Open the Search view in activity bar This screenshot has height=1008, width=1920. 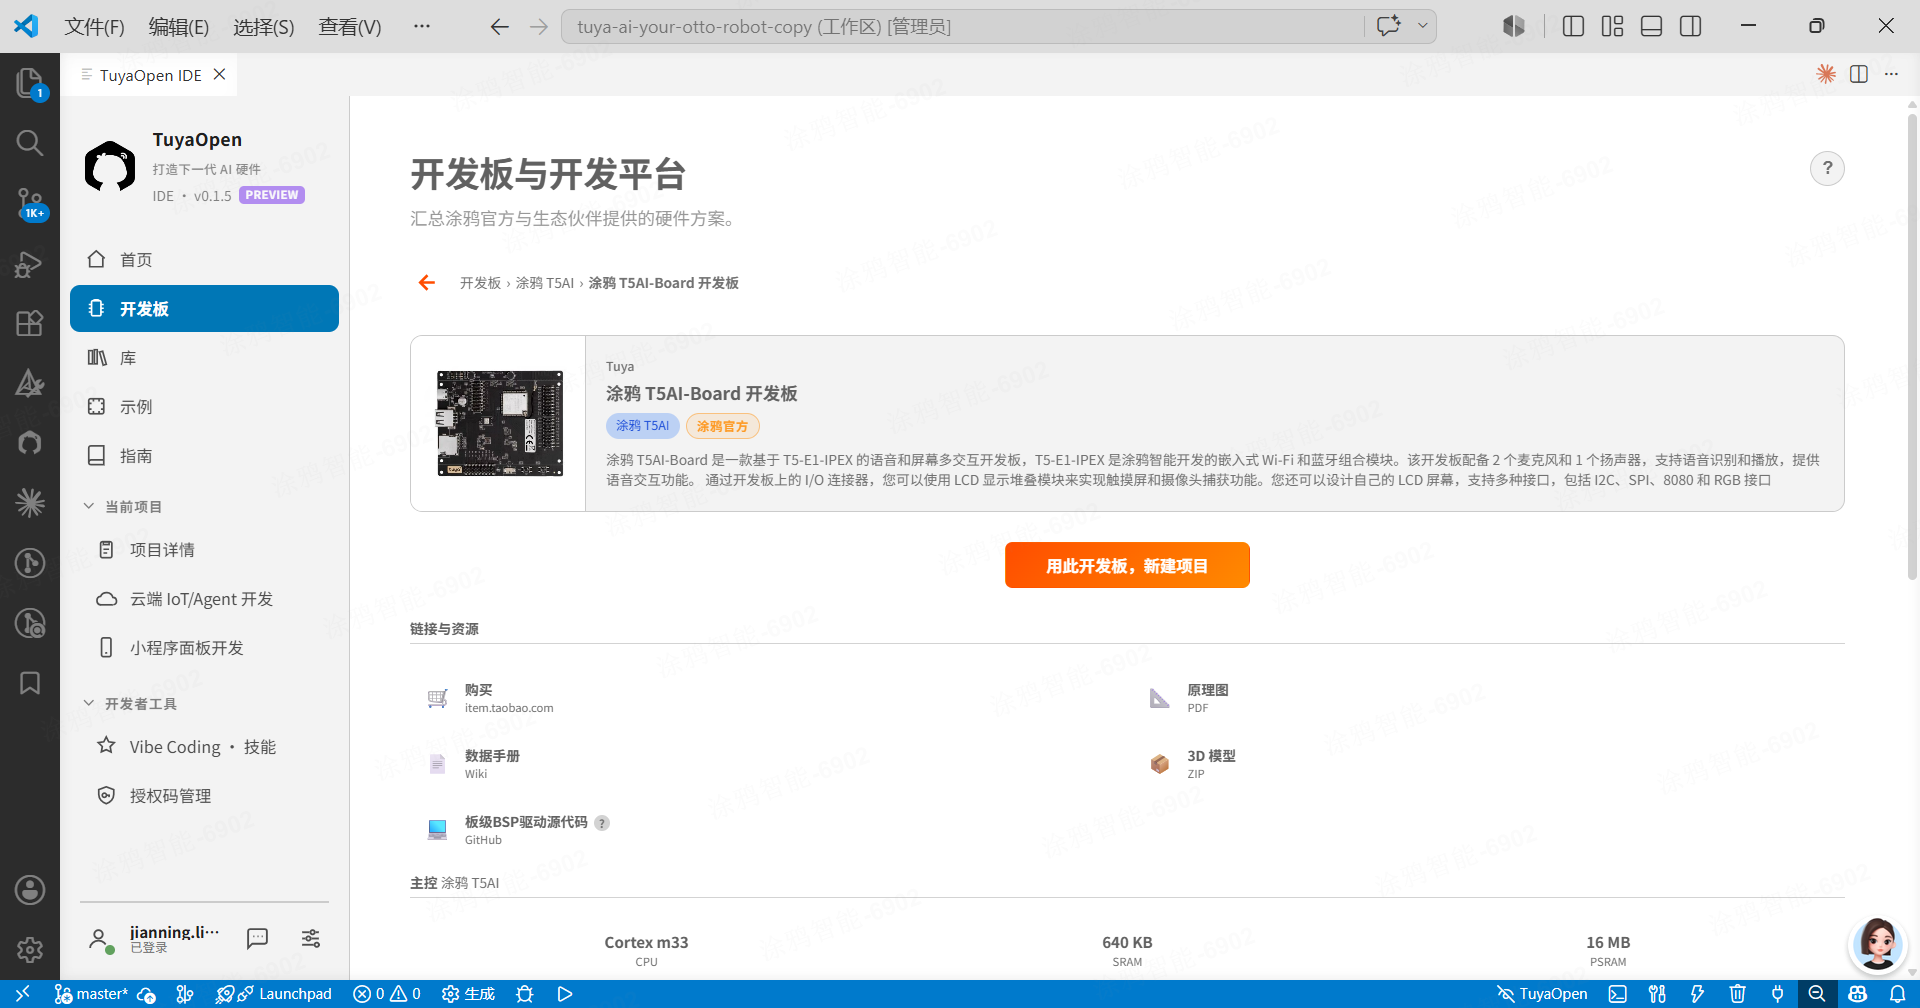click(x=30, y=143)
